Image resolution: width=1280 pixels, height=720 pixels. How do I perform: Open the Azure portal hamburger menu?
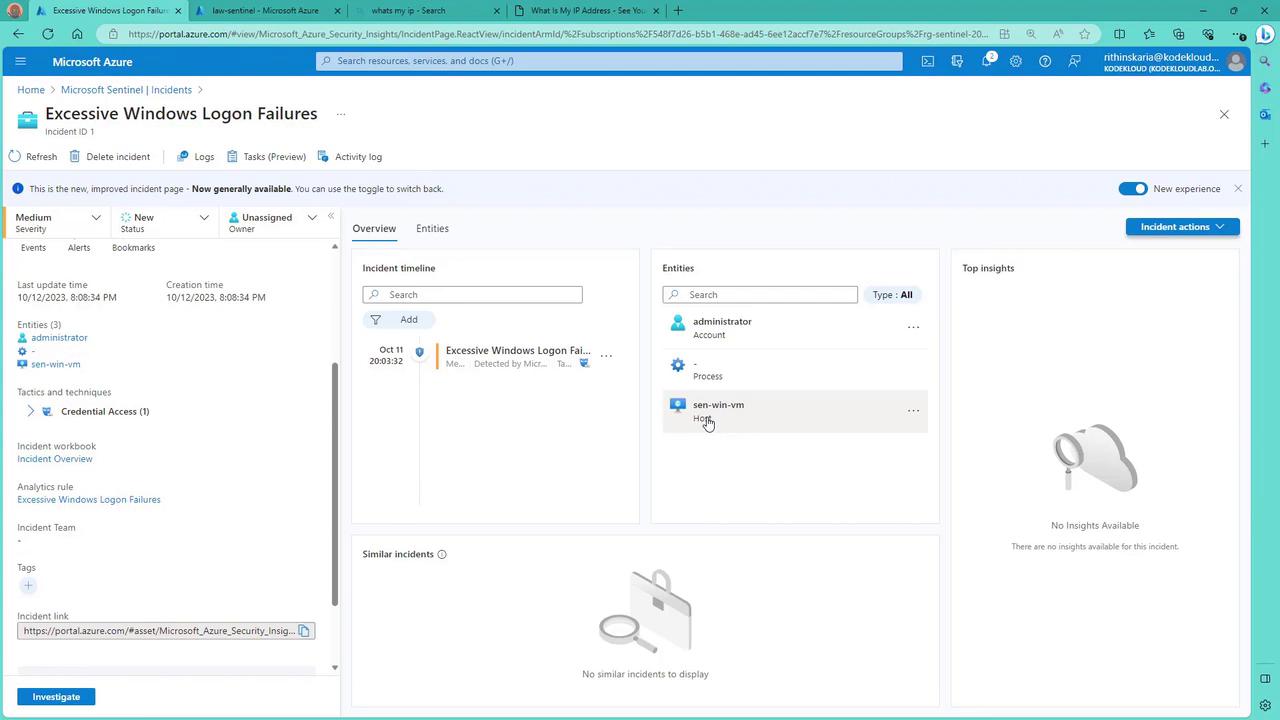coord(20,61)
